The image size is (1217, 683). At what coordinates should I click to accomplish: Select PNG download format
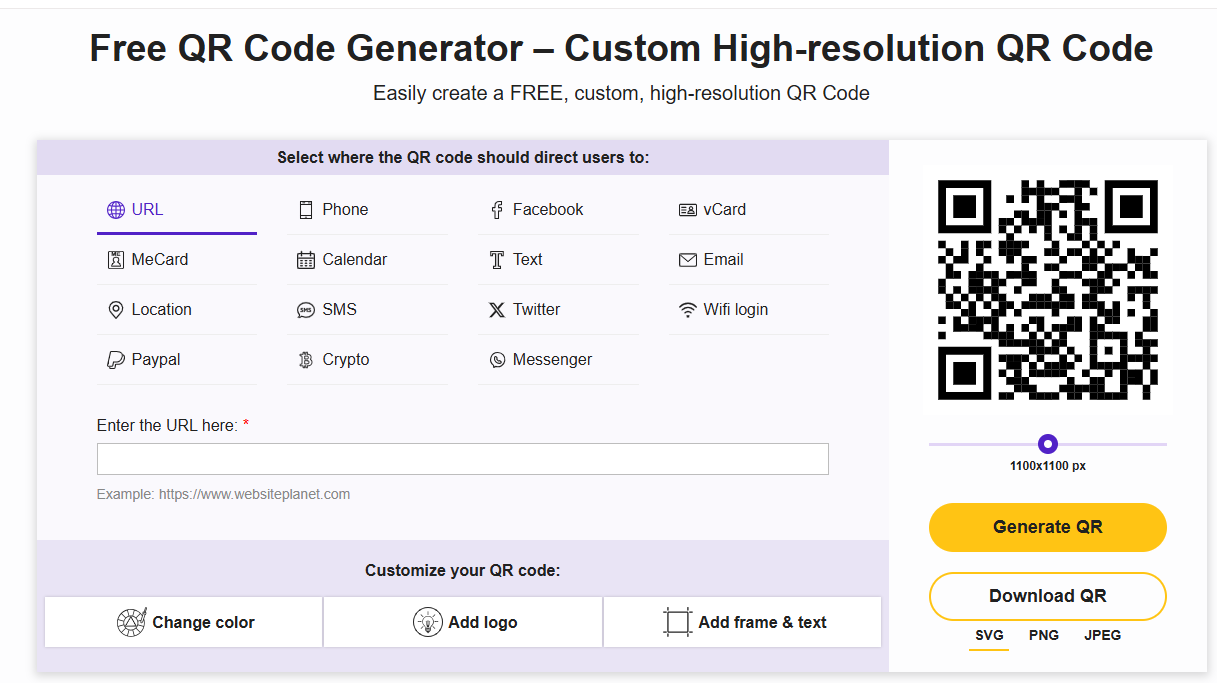1044,635
